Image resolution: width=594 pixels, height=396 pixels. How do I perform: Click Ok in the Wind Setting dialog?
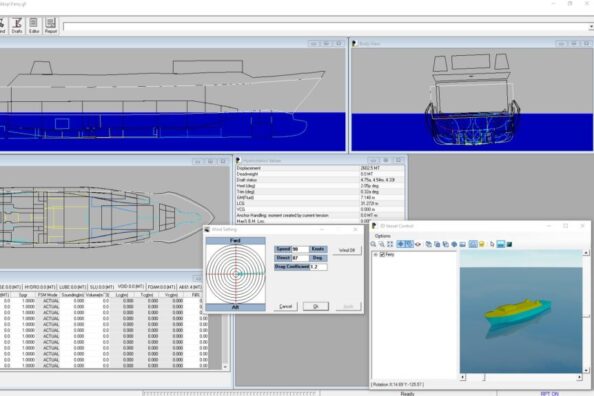[x=316, y=306]
